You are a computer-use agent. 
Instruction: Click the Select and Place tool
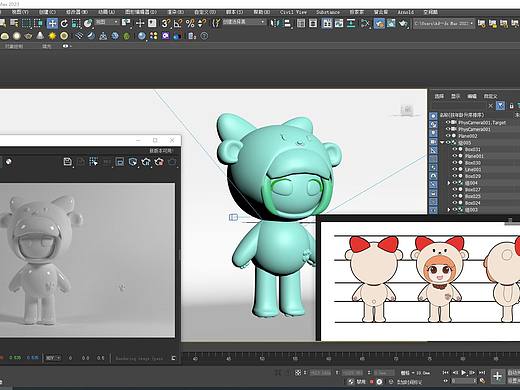click(x=88, y=23)
